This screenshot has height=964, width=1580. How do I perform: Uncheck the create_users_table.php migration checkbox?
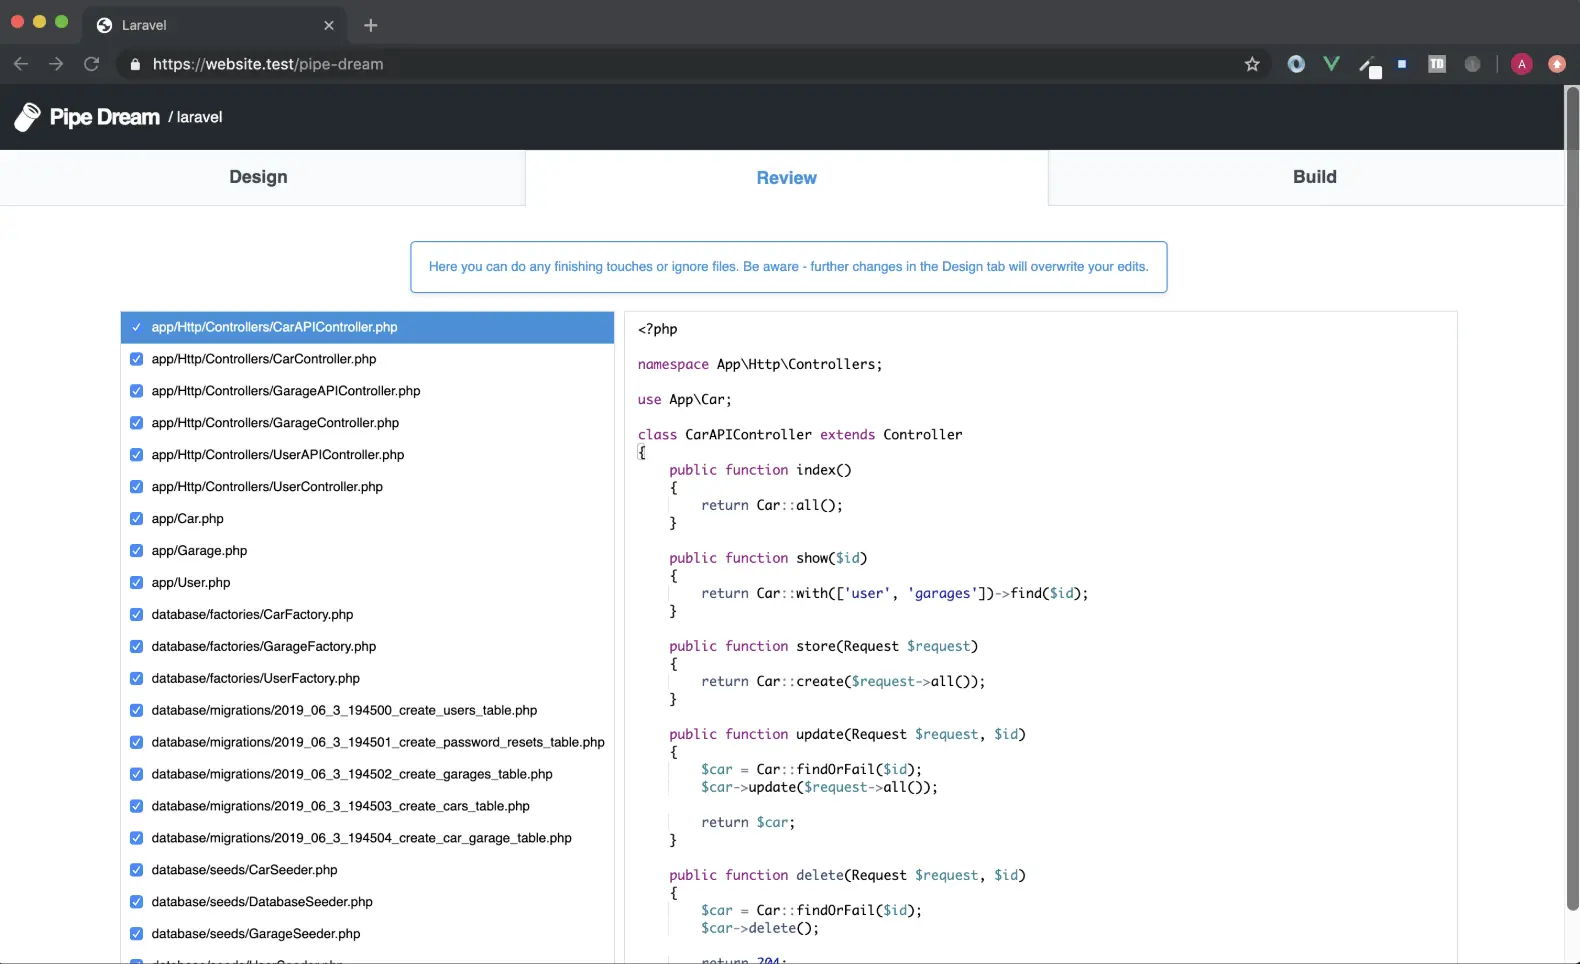click(137, 710)
